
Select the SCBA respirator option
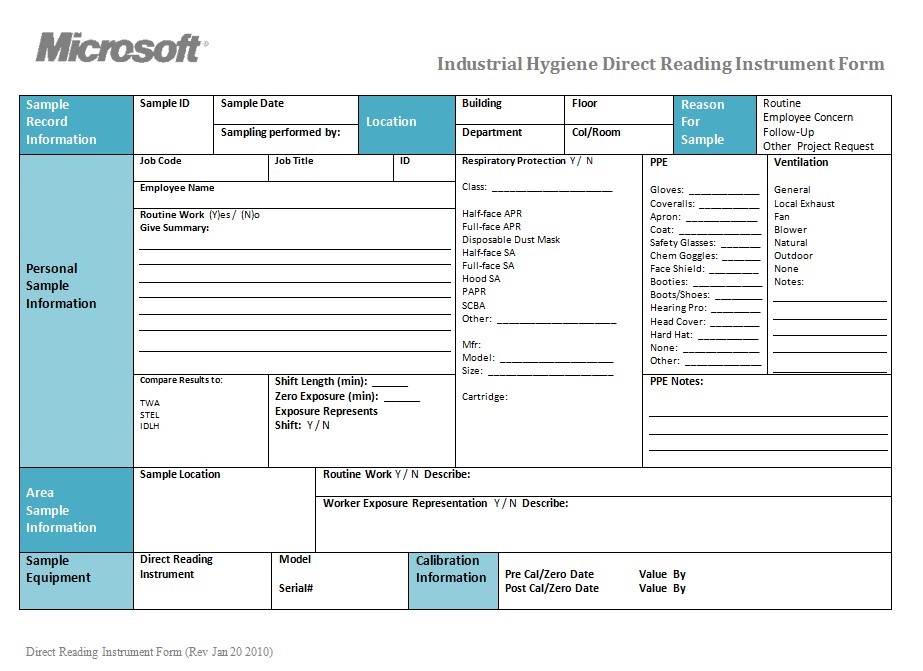point(474,306)
